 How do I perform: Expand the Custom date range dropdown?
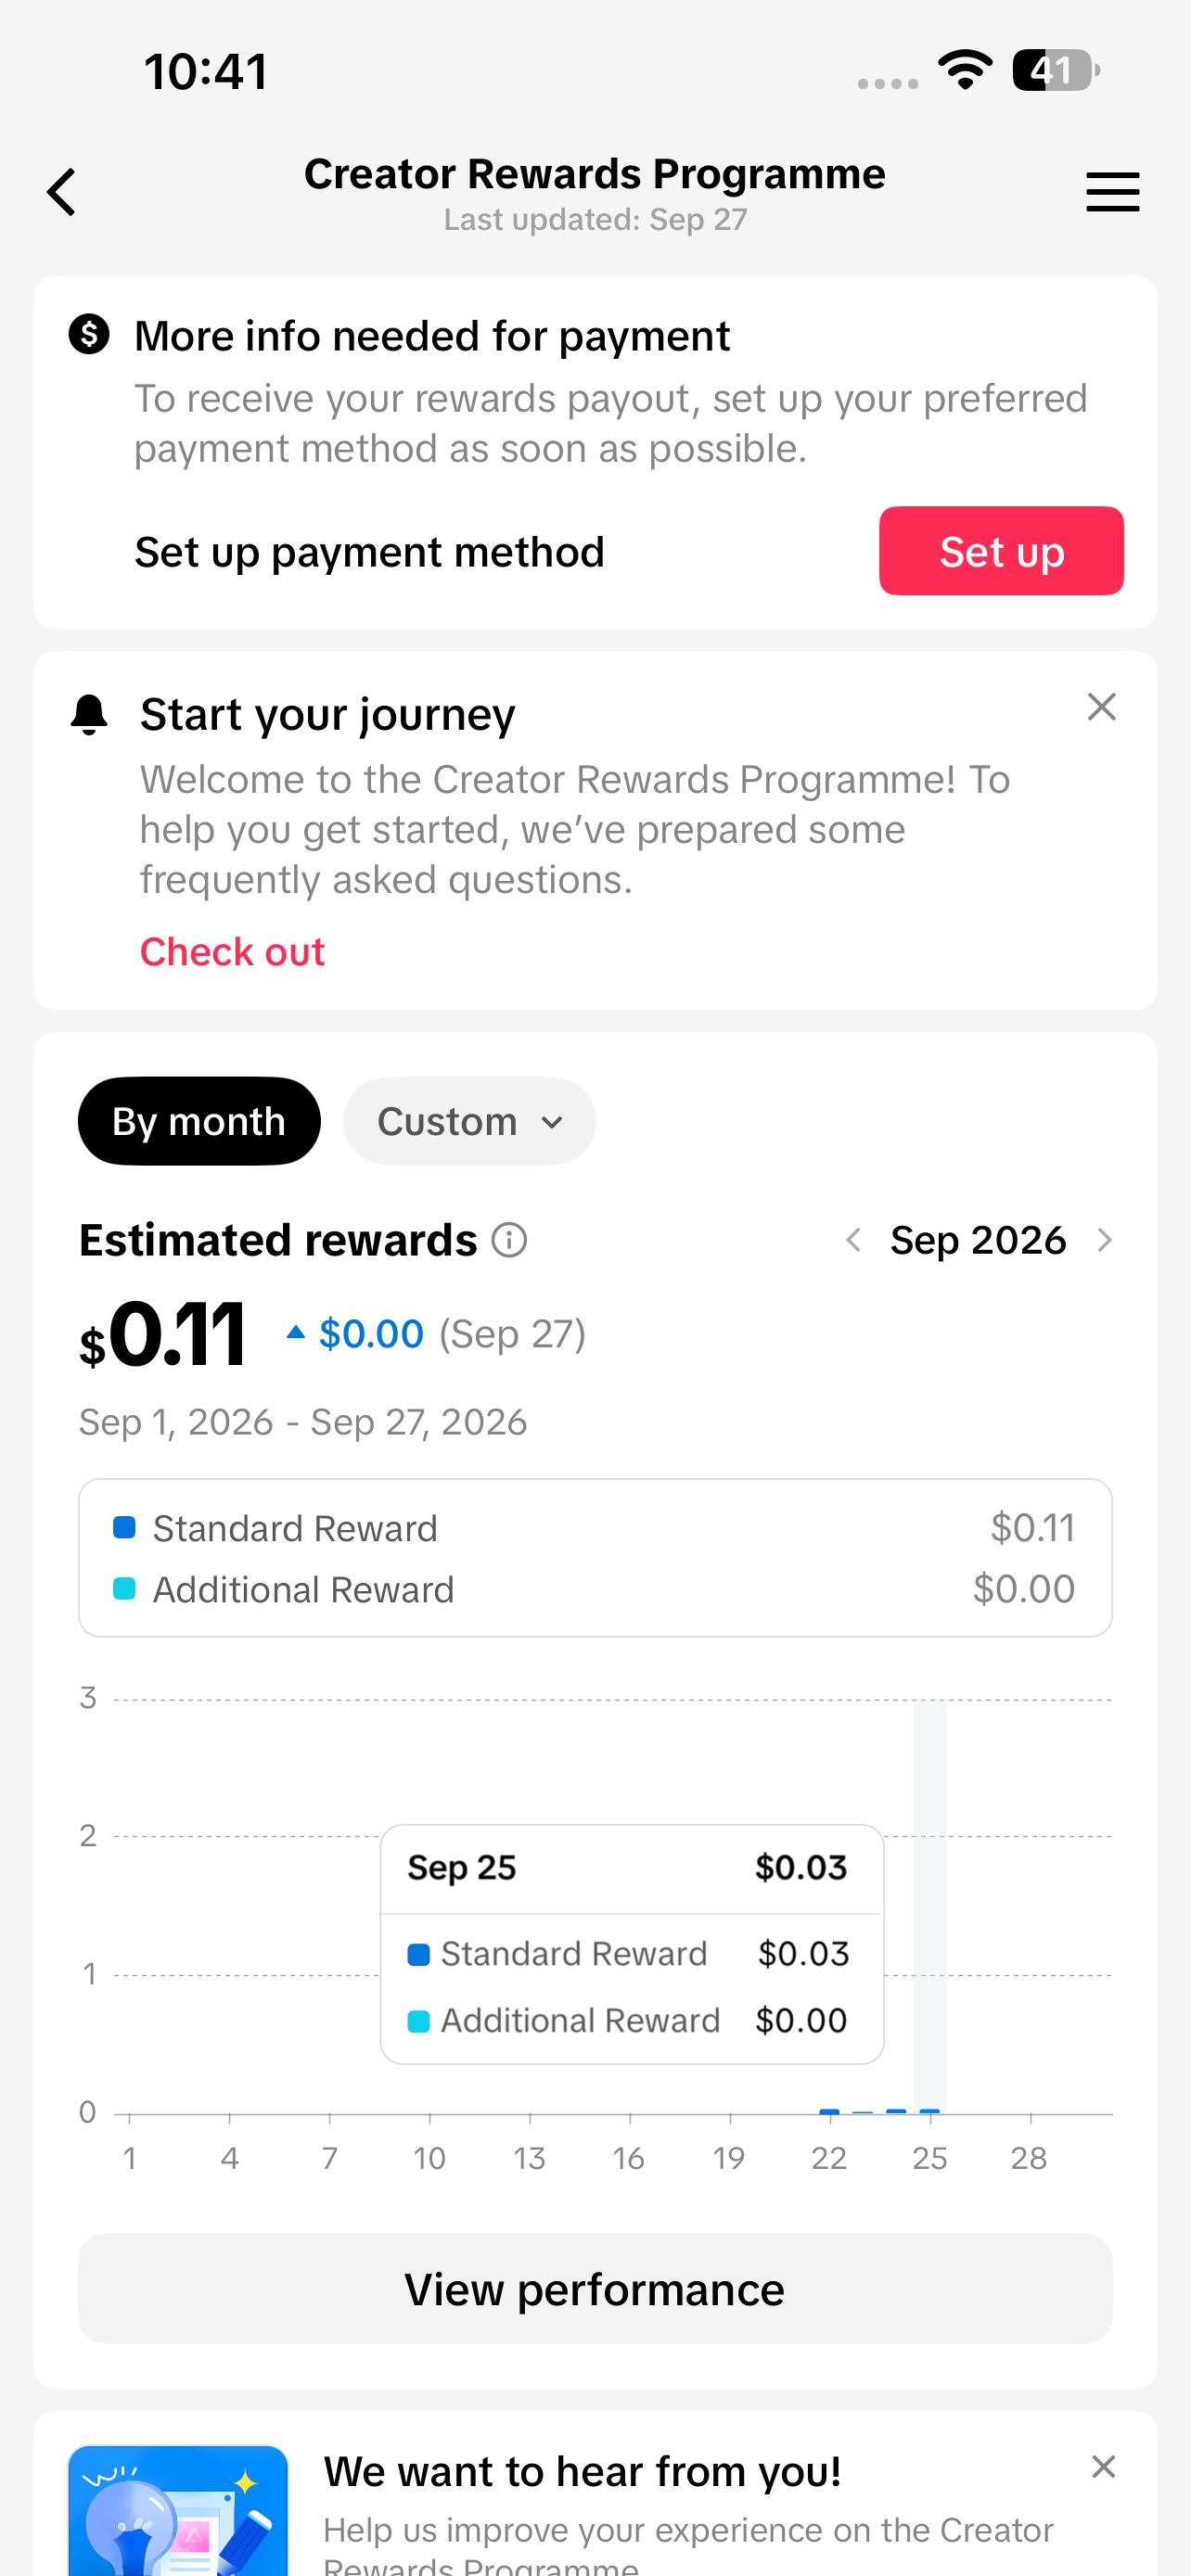[469, 1121]
